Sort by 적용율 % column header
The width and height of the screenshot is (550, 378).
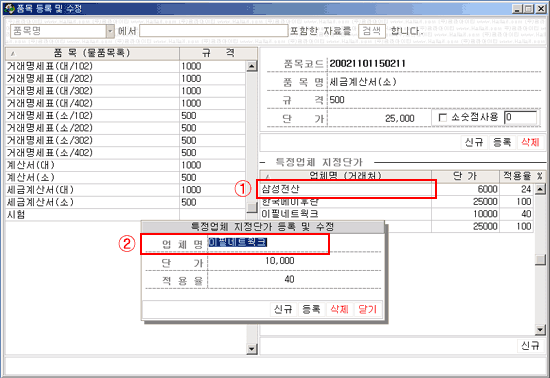pos(523,176)
